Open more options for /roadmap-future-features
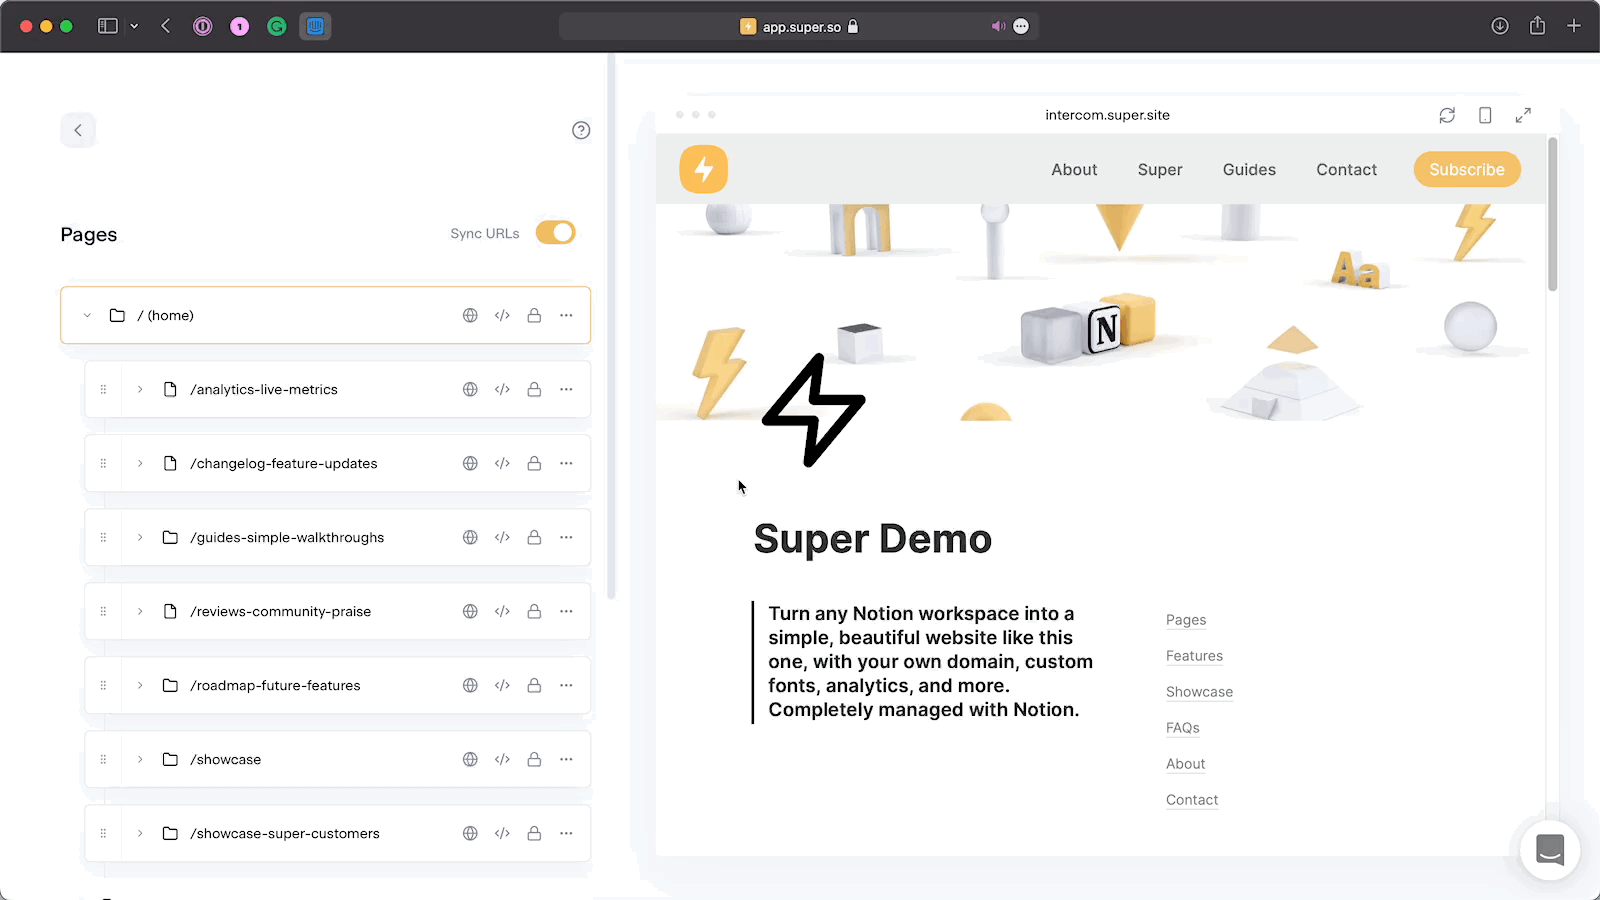The image size is (1600, 900). point(566,685)
